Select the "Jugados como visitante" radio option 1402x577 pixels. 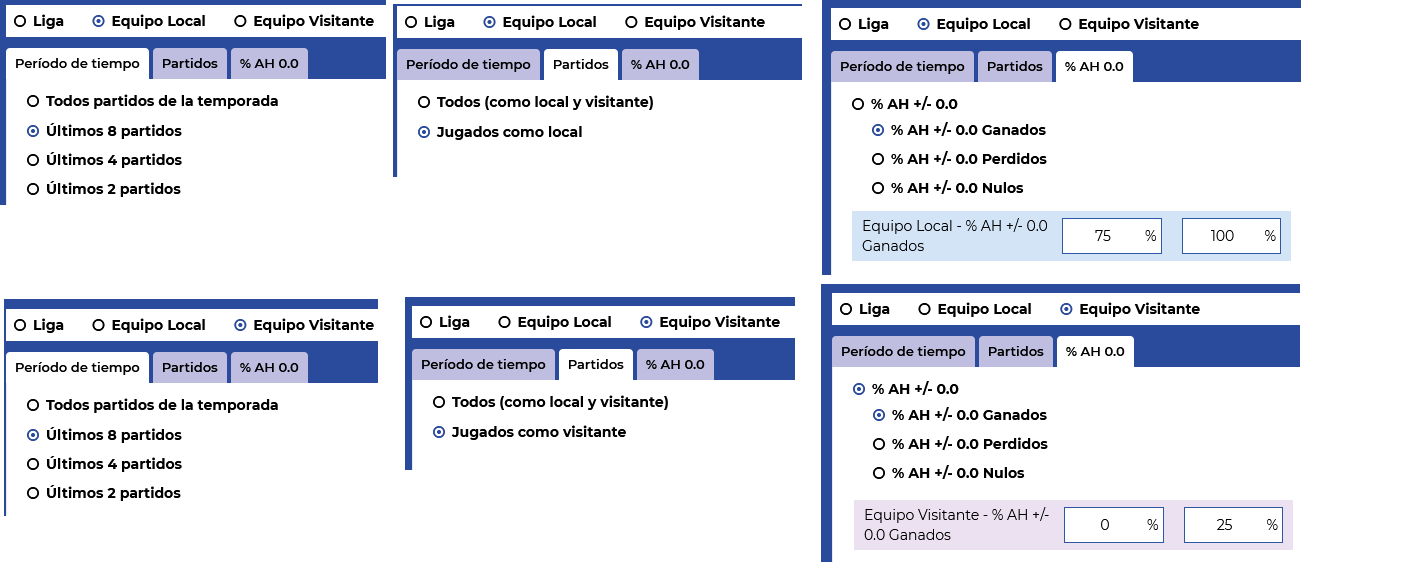529,432
